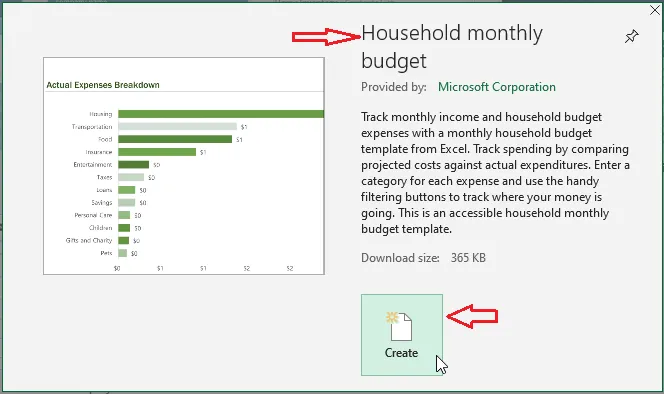This screenshot has height=394, width=664.
Task: Open the Microsoft Corporation provider link
Action: point(497,87)
